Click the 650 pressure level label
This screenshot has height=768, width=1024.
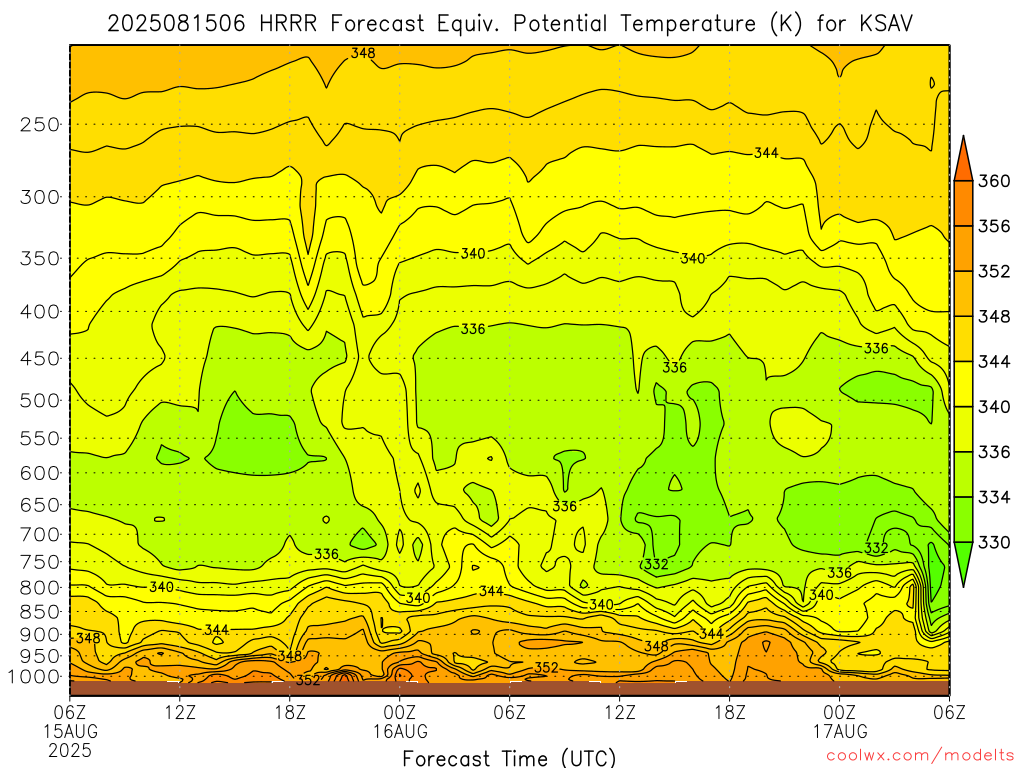pos(40,505)
